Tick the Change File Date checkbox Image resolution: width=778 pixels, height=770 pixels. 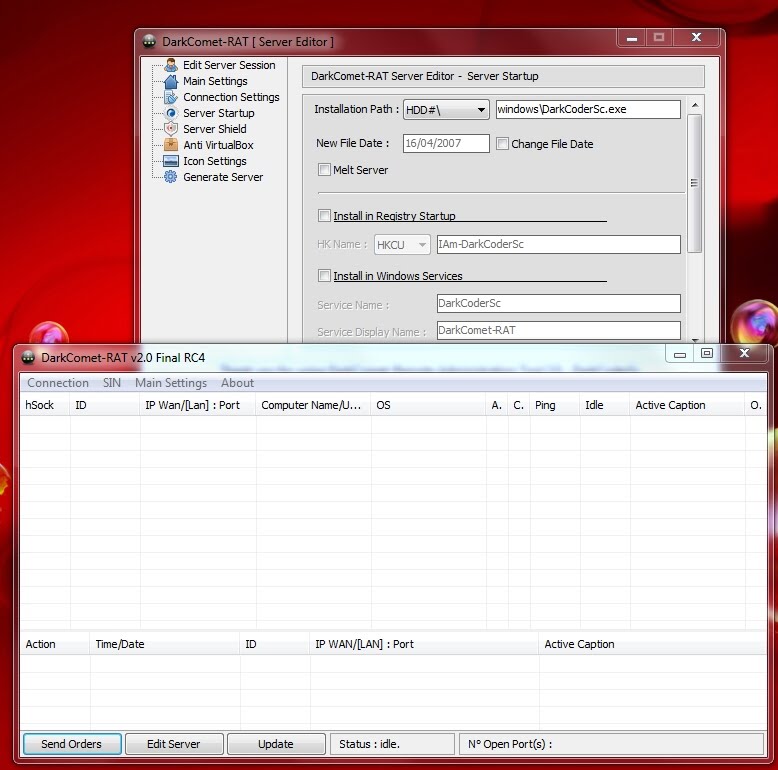pyautogui.click(x=502, y=144)
